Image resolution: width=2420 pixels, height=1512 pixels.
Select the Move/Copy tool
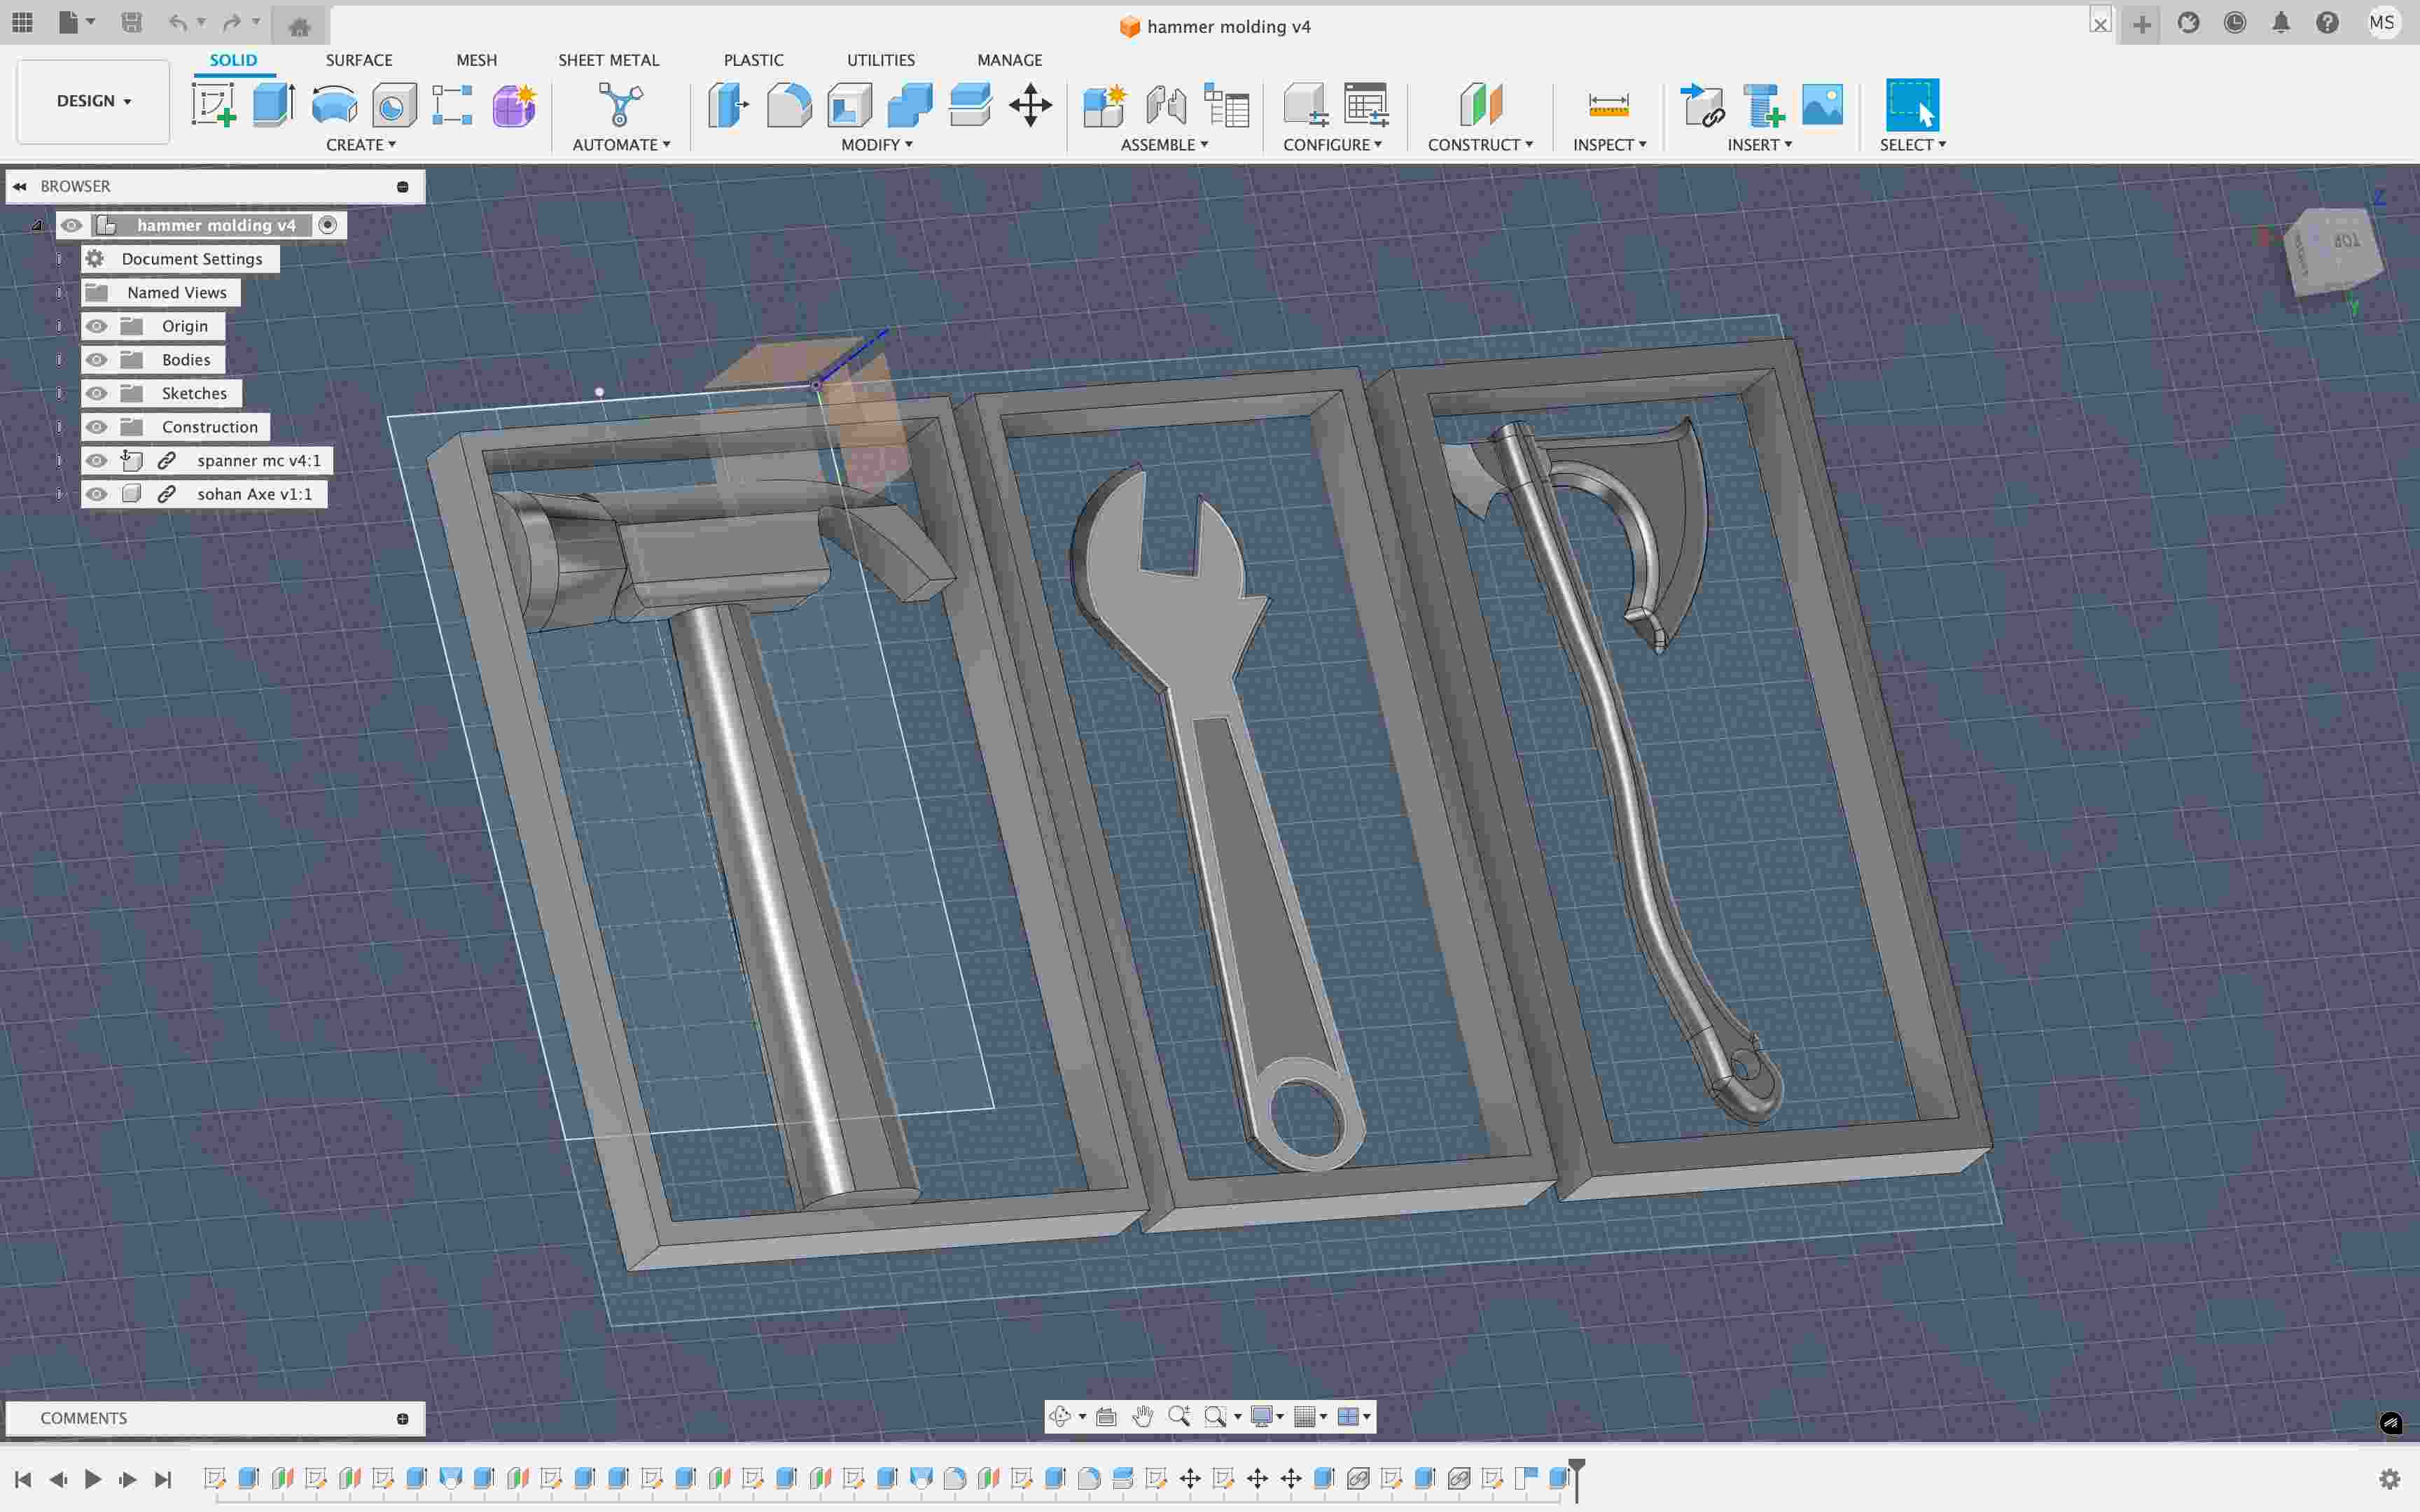(1030, 105)
